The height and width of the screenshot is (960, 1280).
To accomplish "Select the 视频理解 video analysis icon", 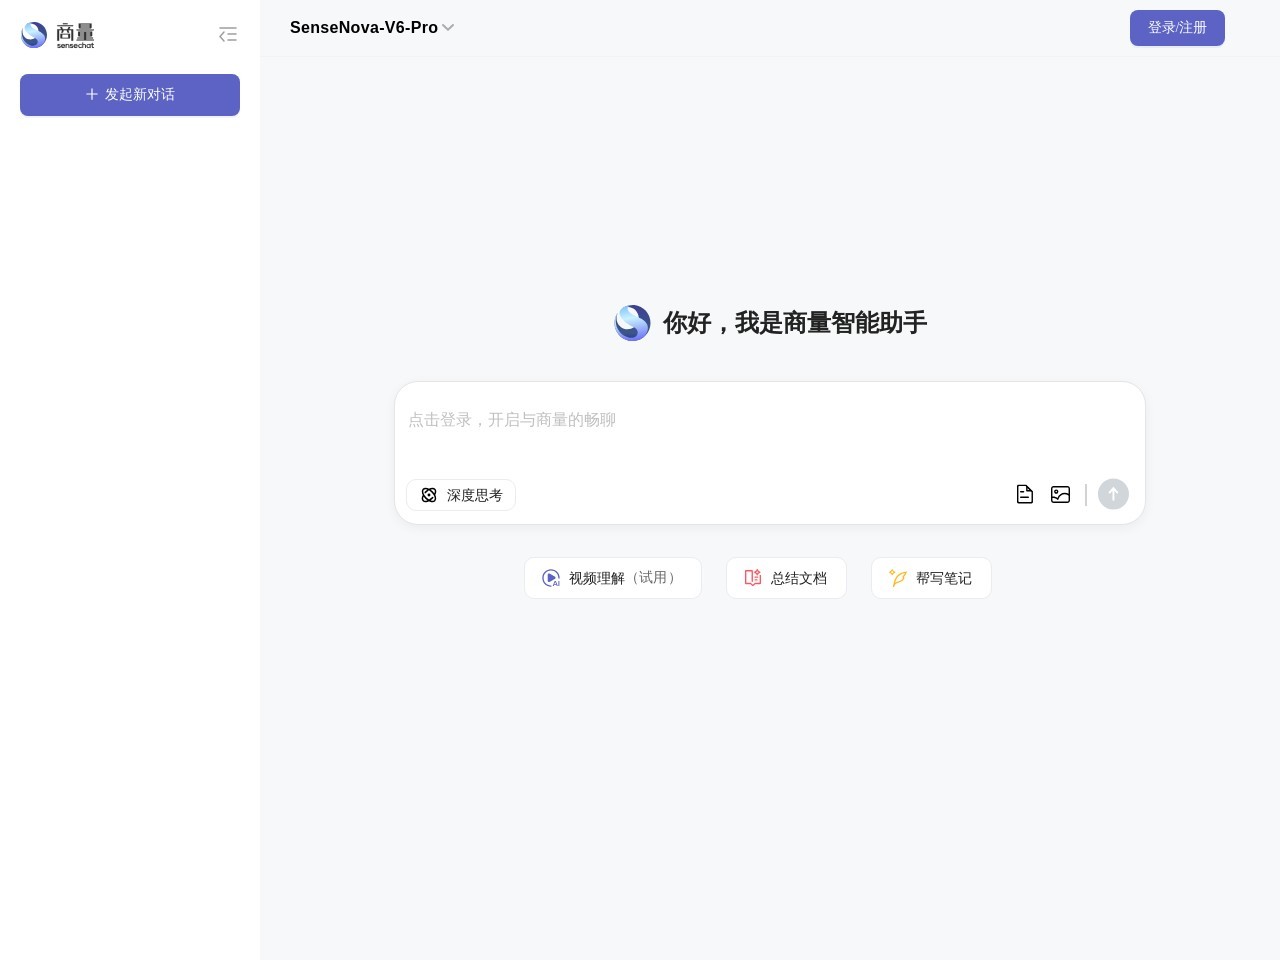I will pyautogui.click(x=551, y=578).
